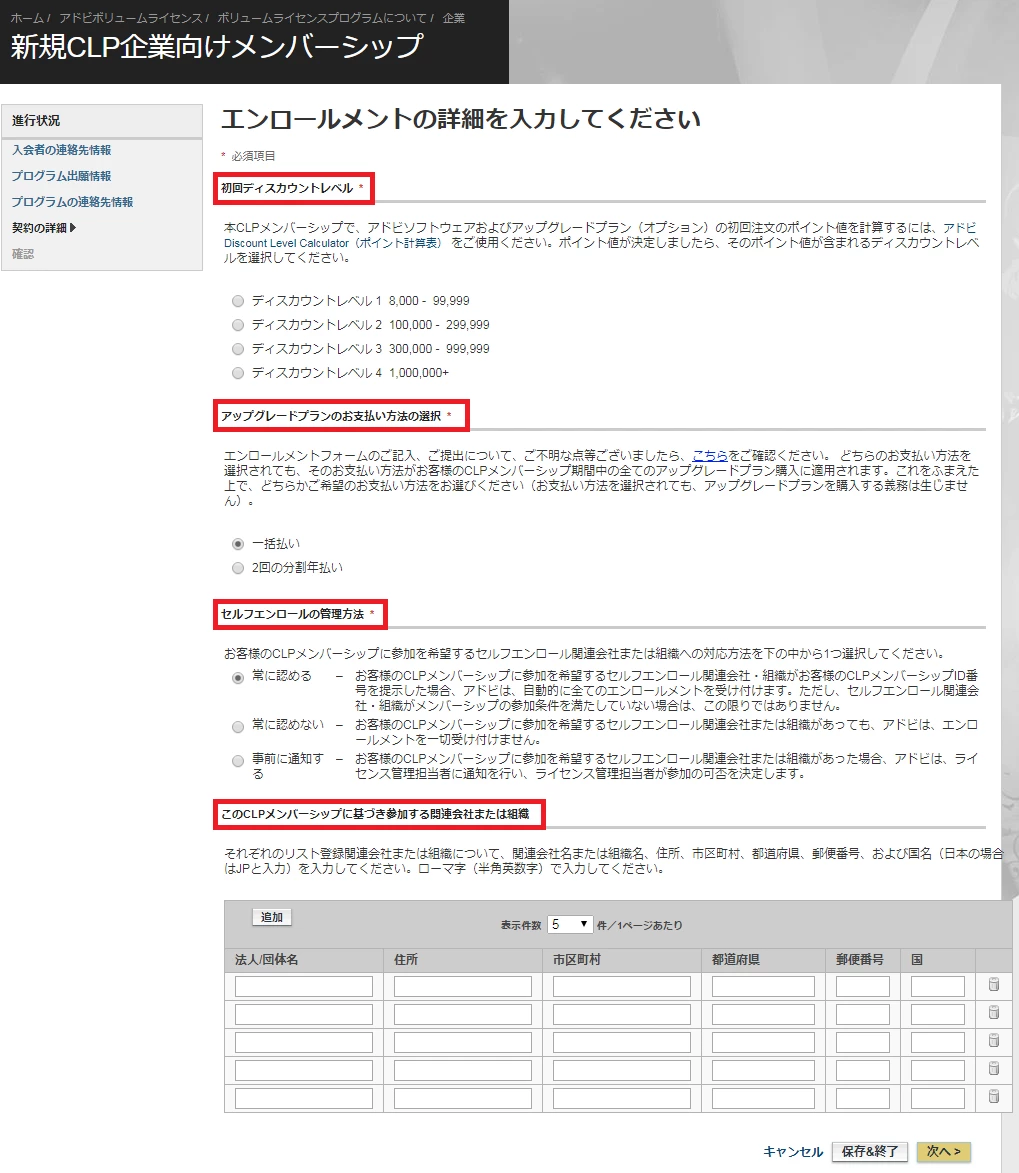Select ディスカウントレベル 2 radio button
Viewport: 1019px width, 1173px height.
[x=238, y=325]
